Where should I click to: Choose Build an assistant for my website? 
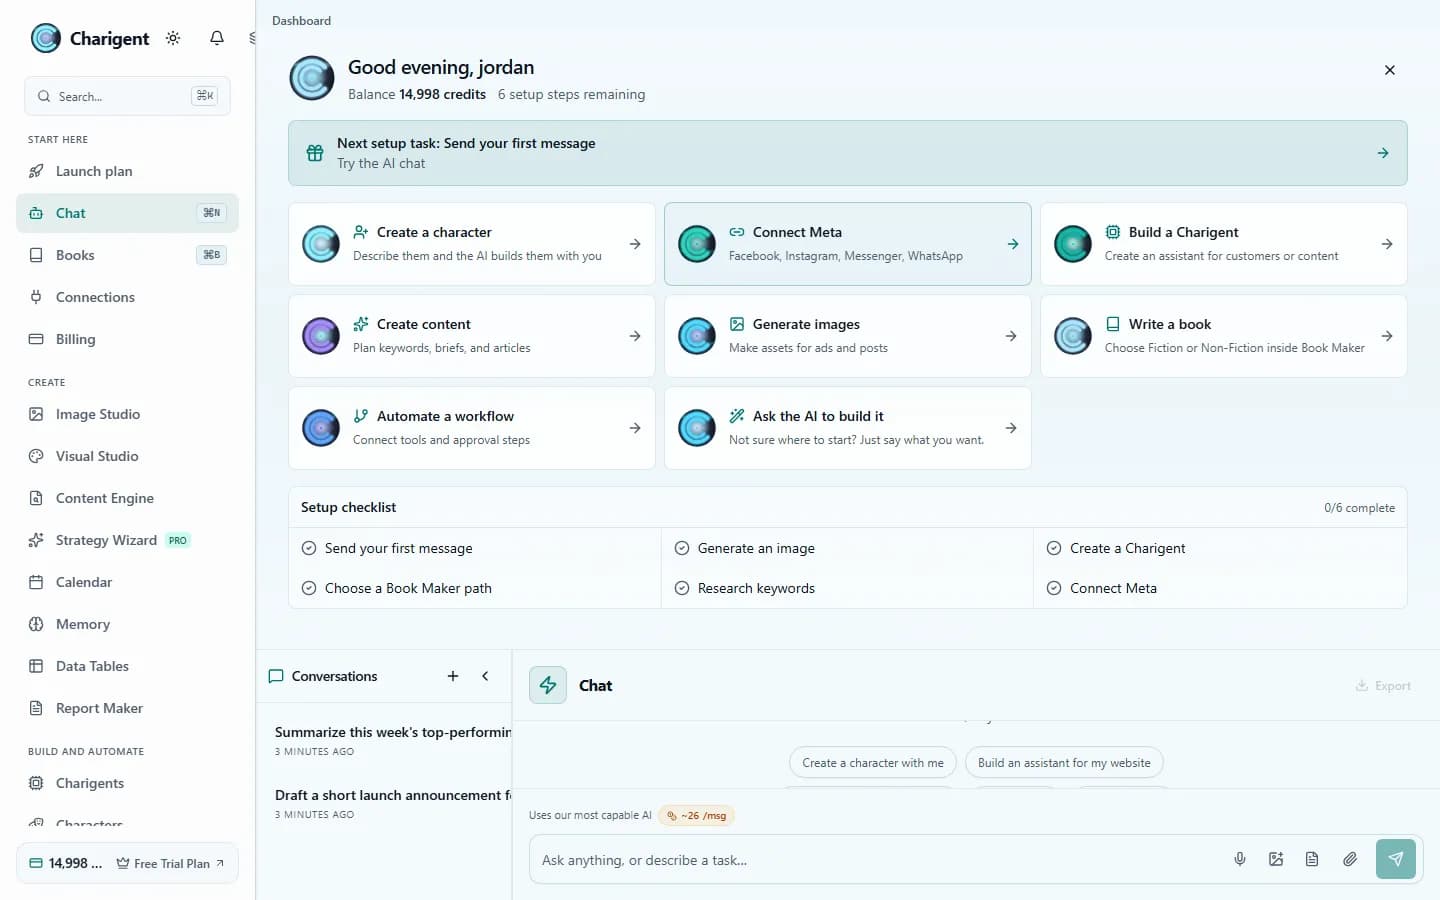pyautogui.click(x=1064, y=763)
